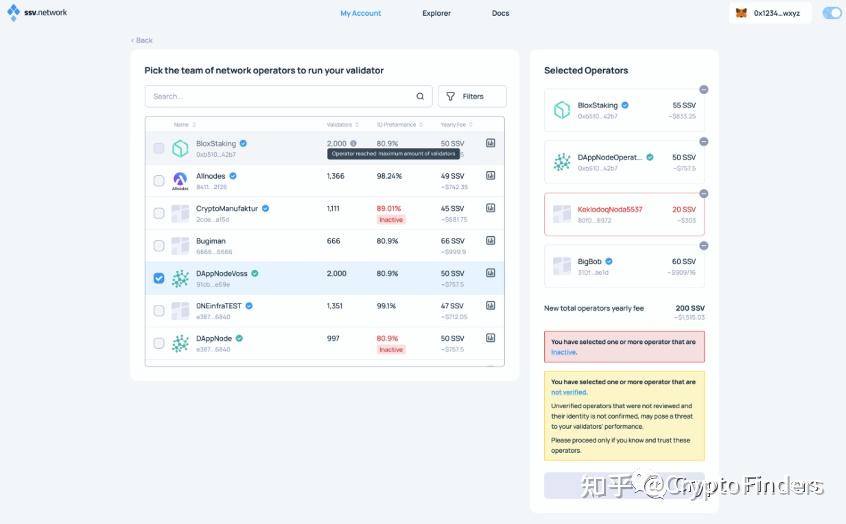Screen dimensions: 846x524
Task: Uncheck the DAppNodeVoss operator checkbox
Action: point(159,278)
